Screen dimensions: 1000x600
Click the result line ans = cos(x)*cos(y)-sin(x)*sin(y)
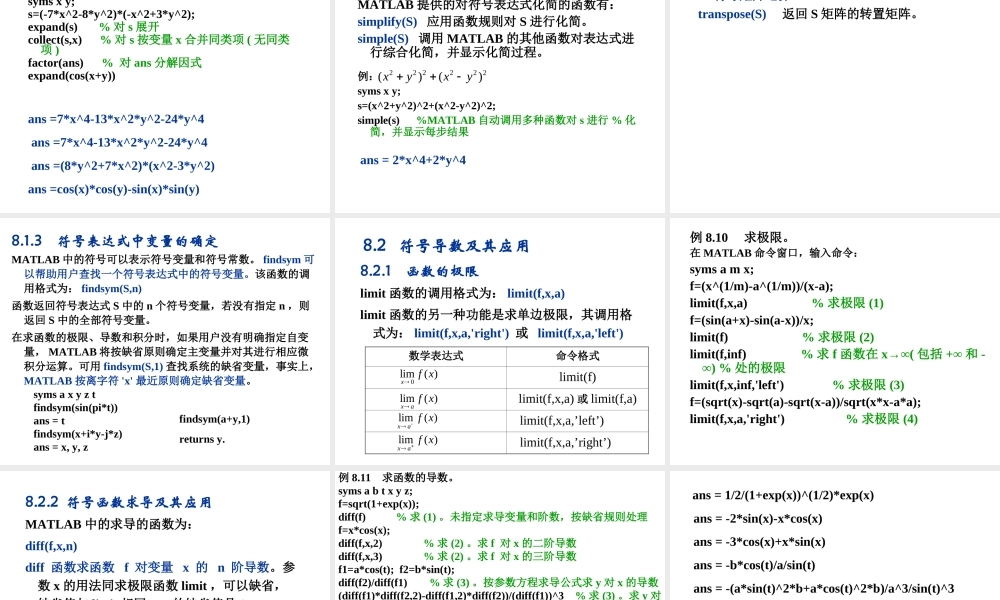click(x=113, y=189)
